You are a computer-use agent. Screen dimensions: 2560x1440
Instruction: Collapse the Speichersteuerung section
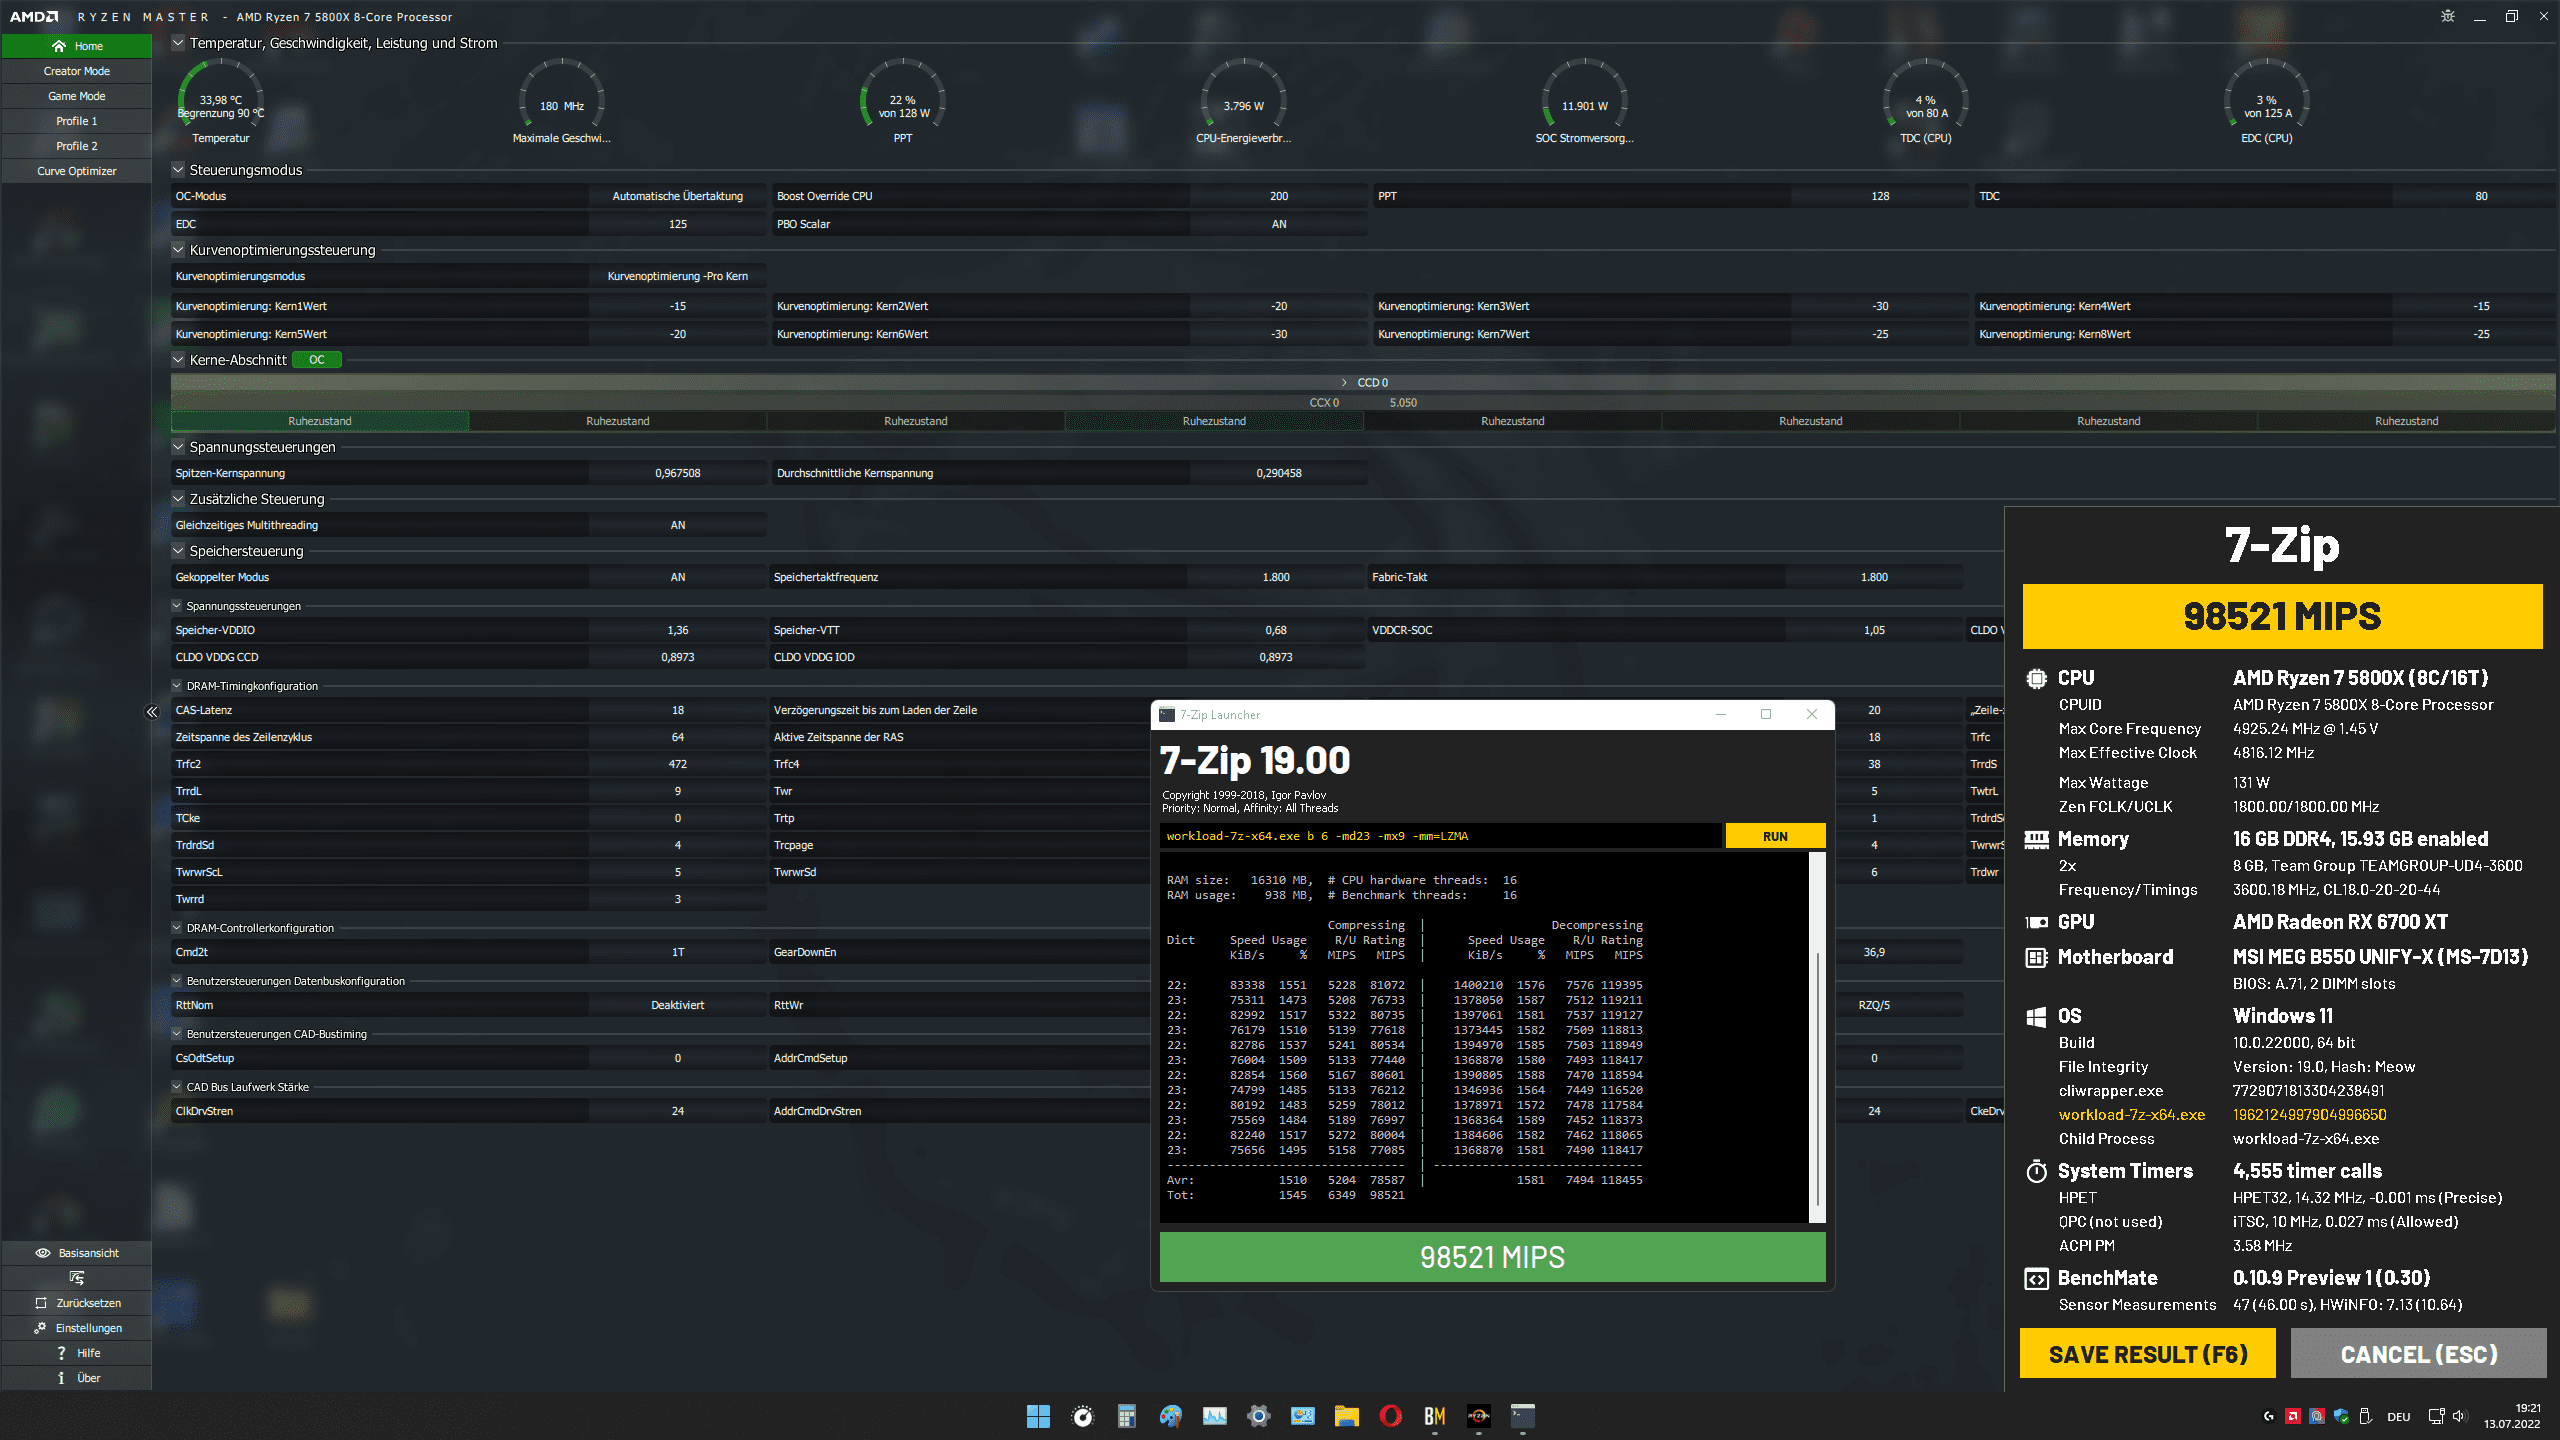178,551
